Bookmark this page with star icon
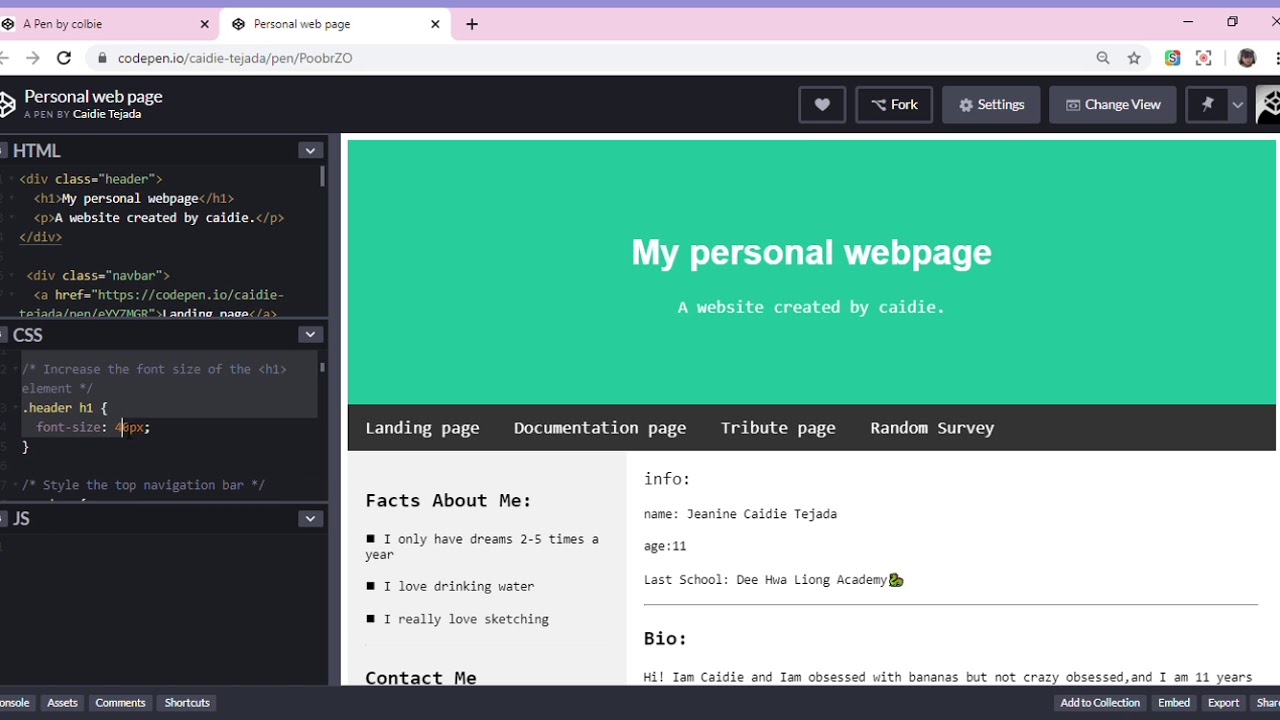Viewport: 1280px width, 720px height. 1134,58
